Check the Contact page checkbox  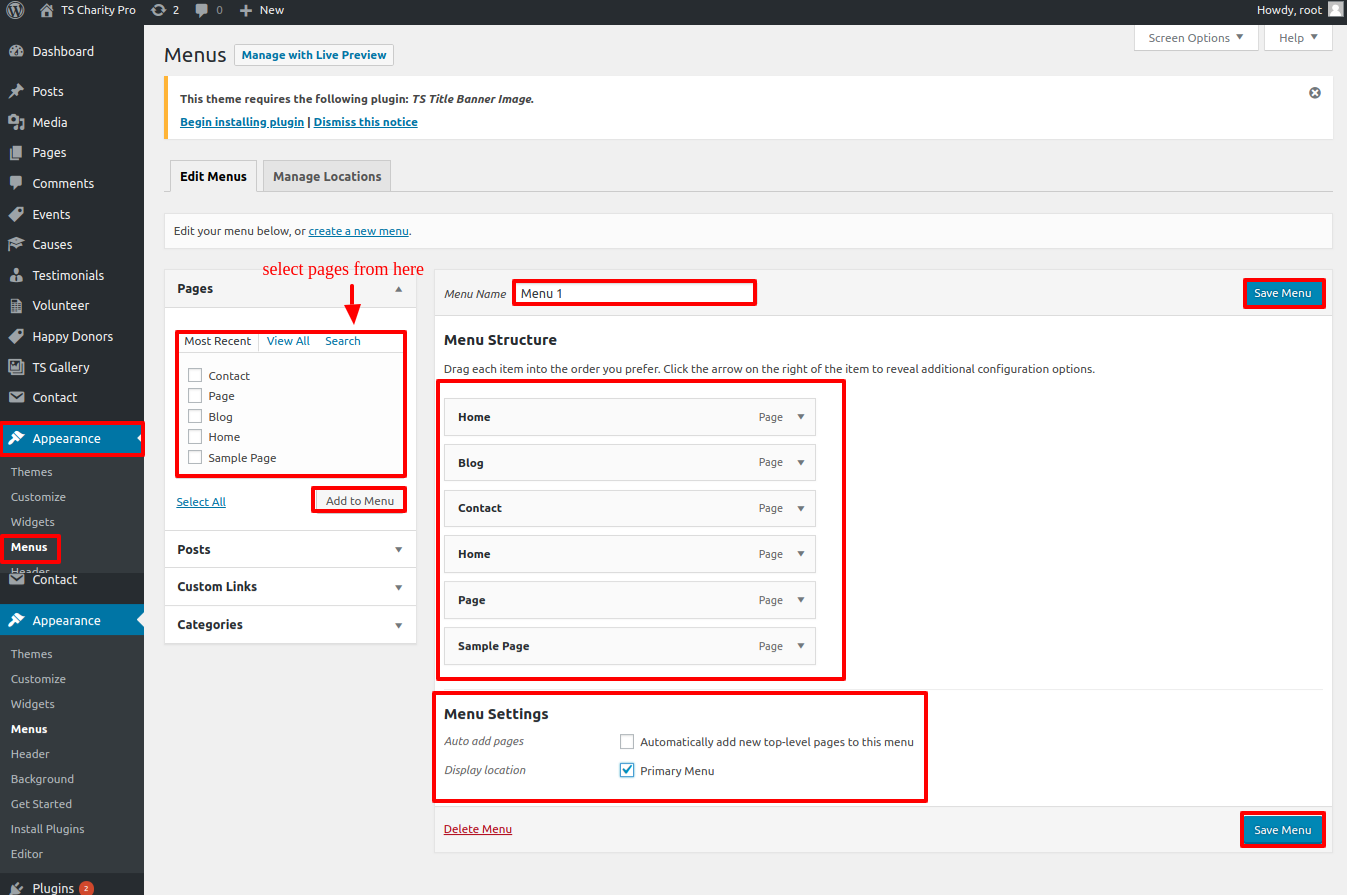pyautogui.click(x=195, y=376)
